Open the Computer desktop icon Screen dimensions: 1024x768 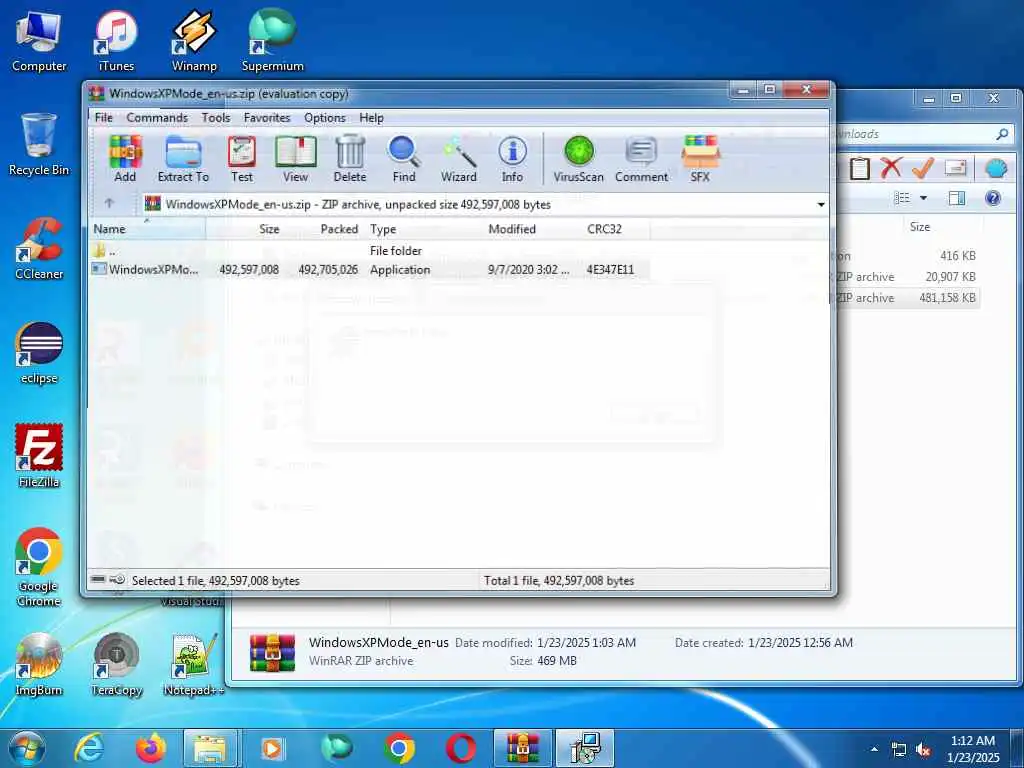pos(39,42)
